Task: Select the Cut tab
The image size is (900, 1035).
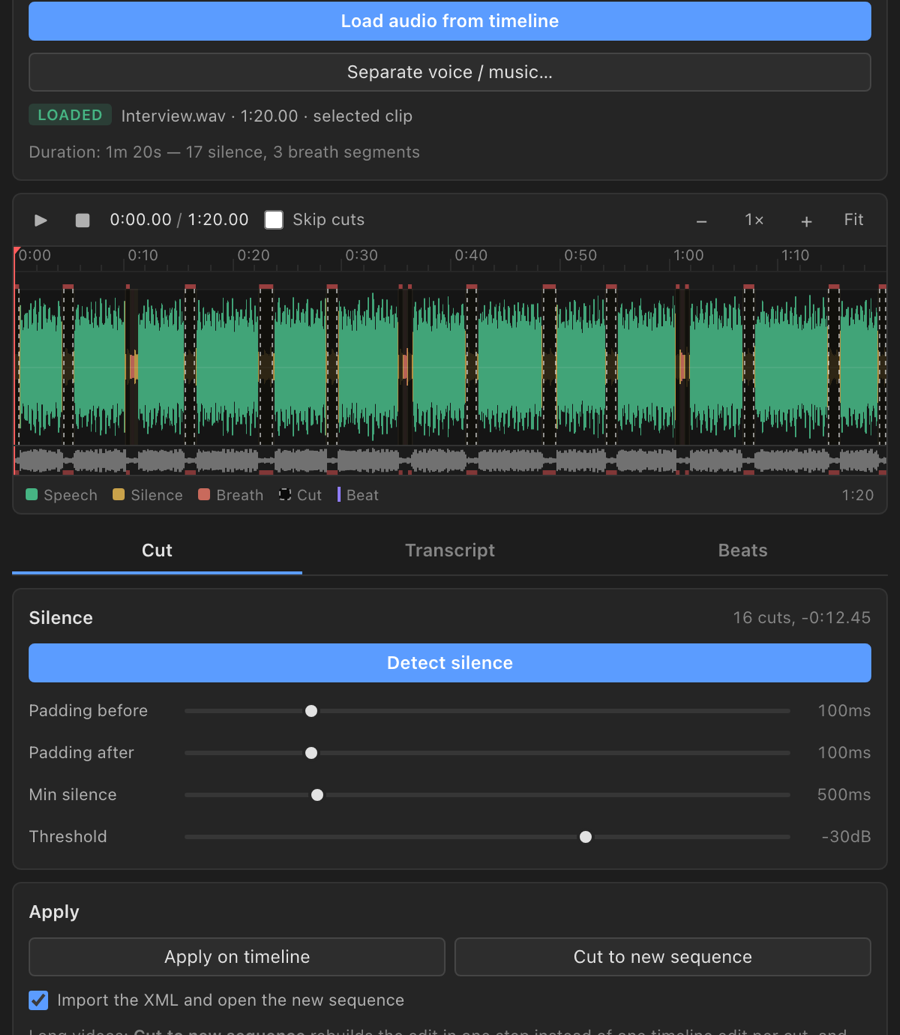Action: coord(157,551)
